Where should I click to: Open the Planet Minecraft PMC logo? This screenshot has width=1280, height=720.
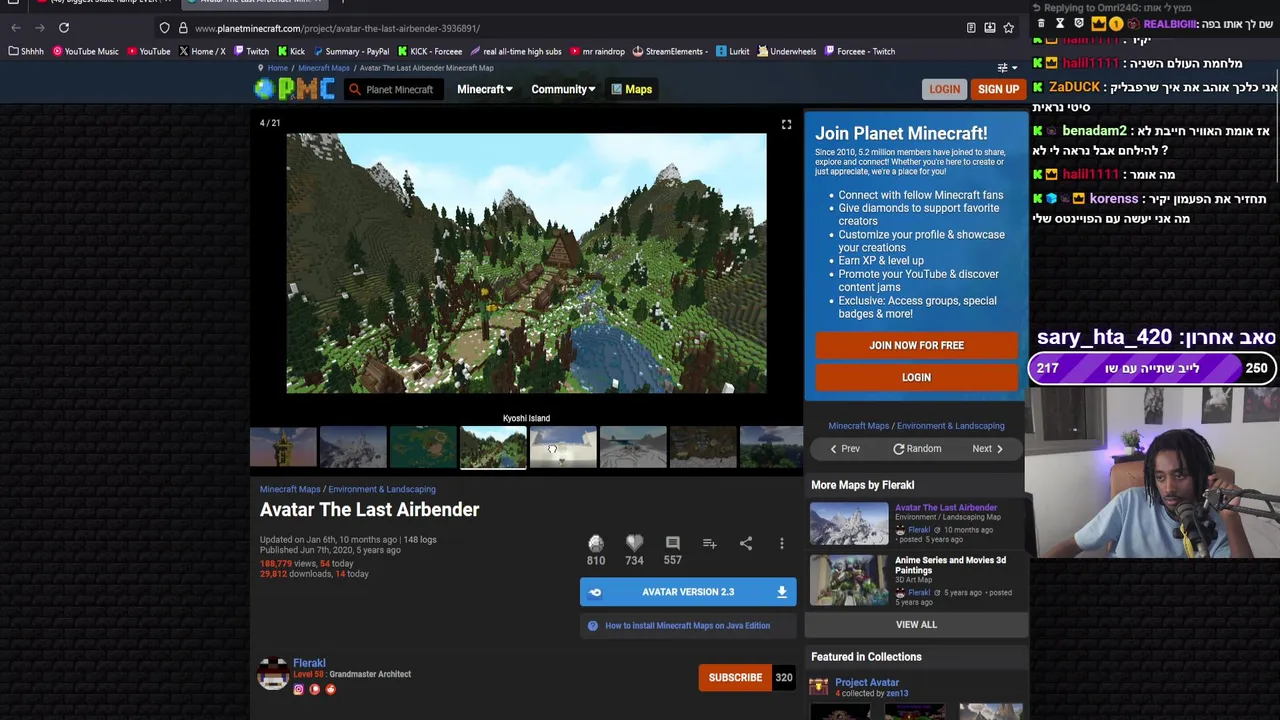(x=294, y=89)
